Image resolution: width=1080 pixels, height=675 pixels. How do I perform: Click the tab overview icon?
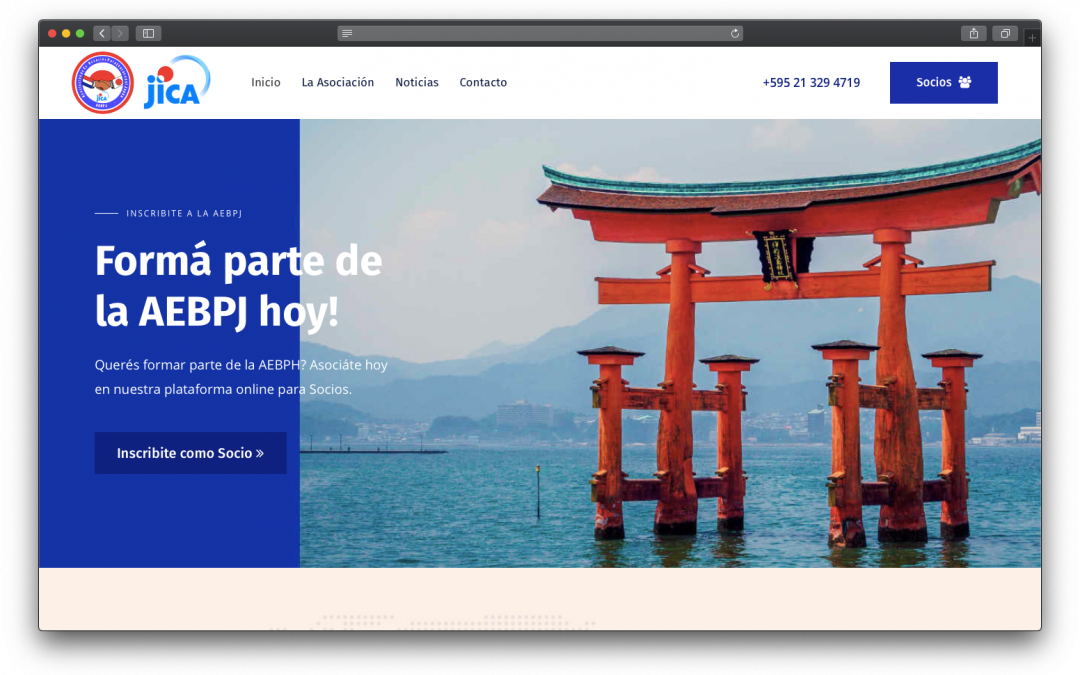click(x=1004, y=33)
